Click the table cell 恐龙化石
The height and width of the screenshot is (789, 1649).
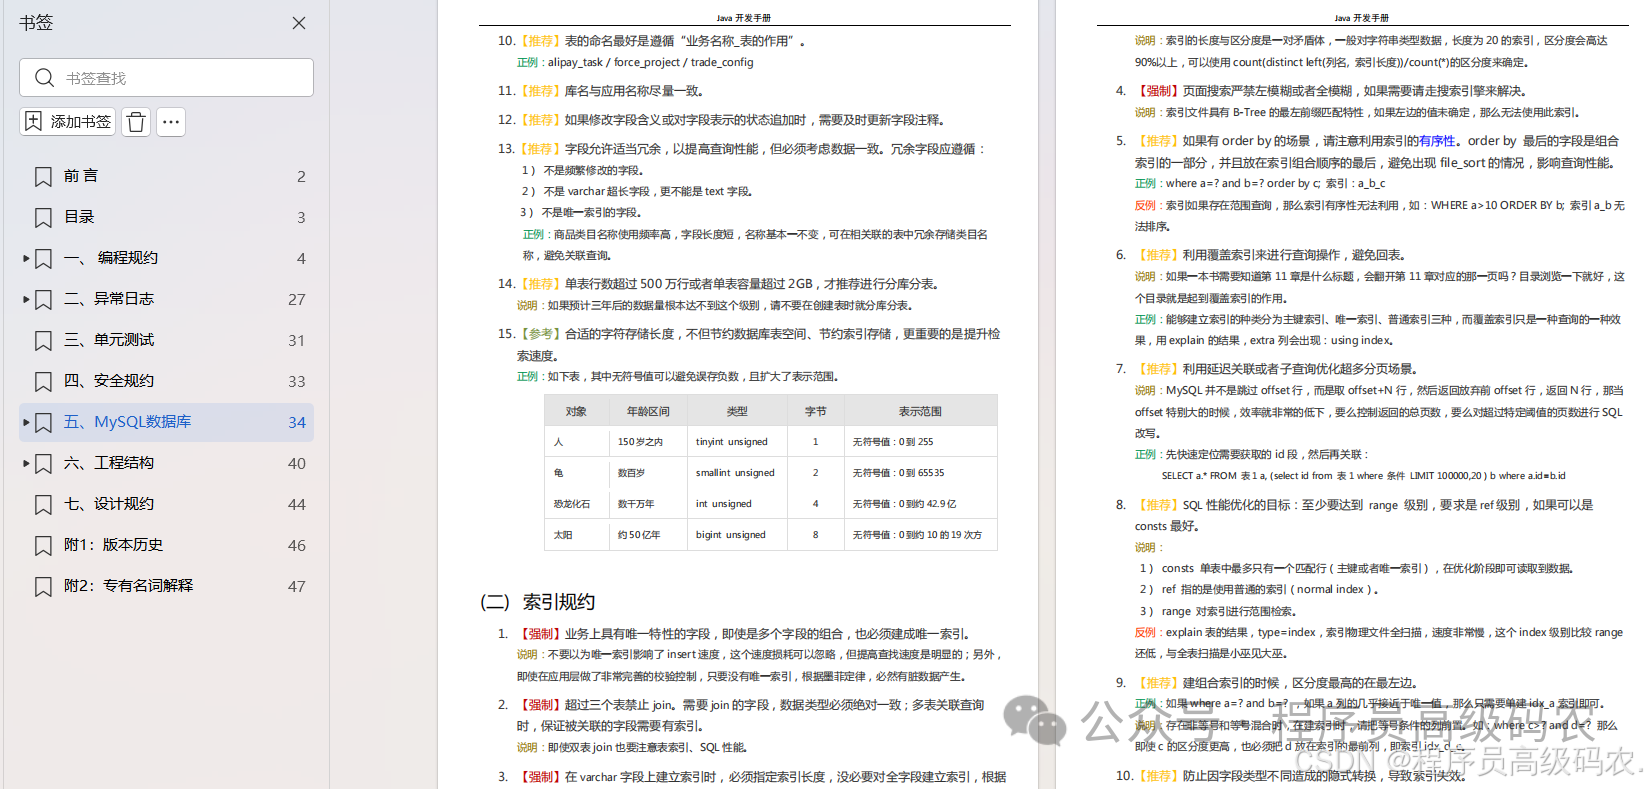coord(572,504)
